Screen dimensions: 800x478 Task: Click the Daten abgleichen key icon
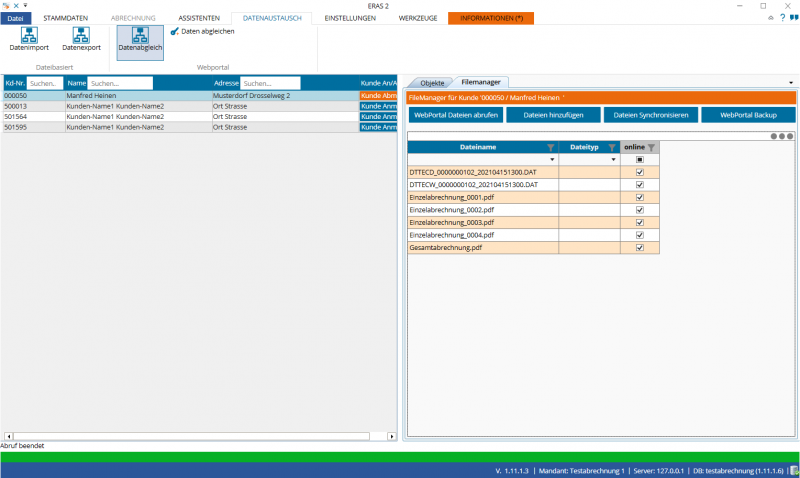(174, 31)
